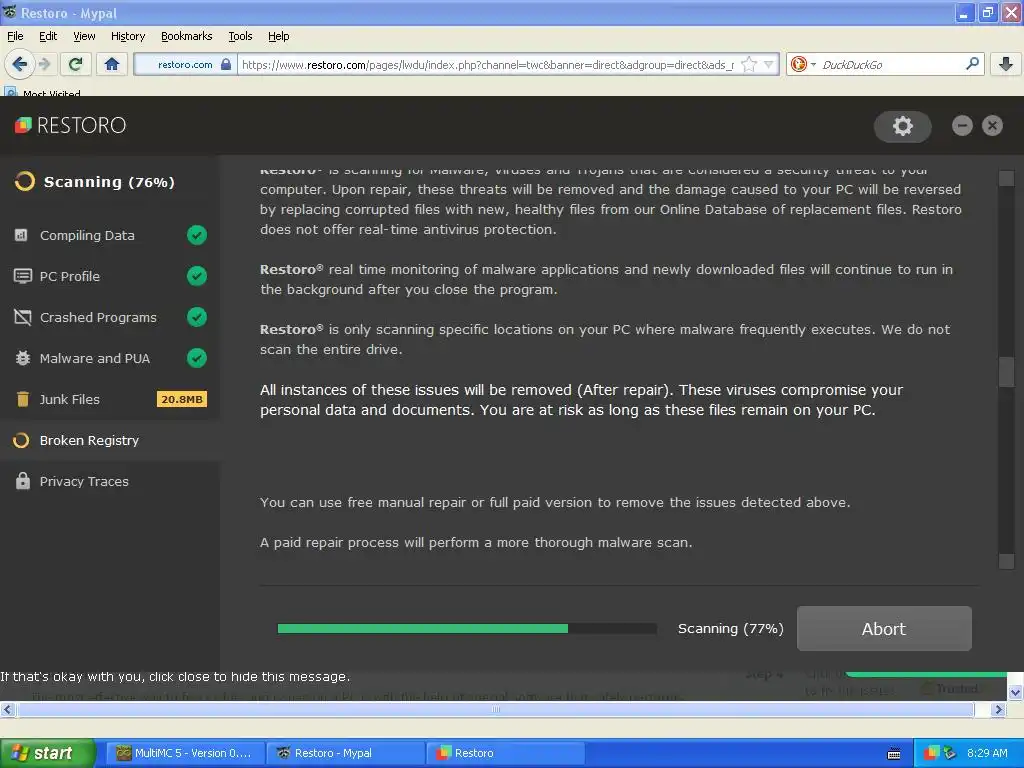Go to browser home page
This screenshot has width=1024, height=768.
112,64
